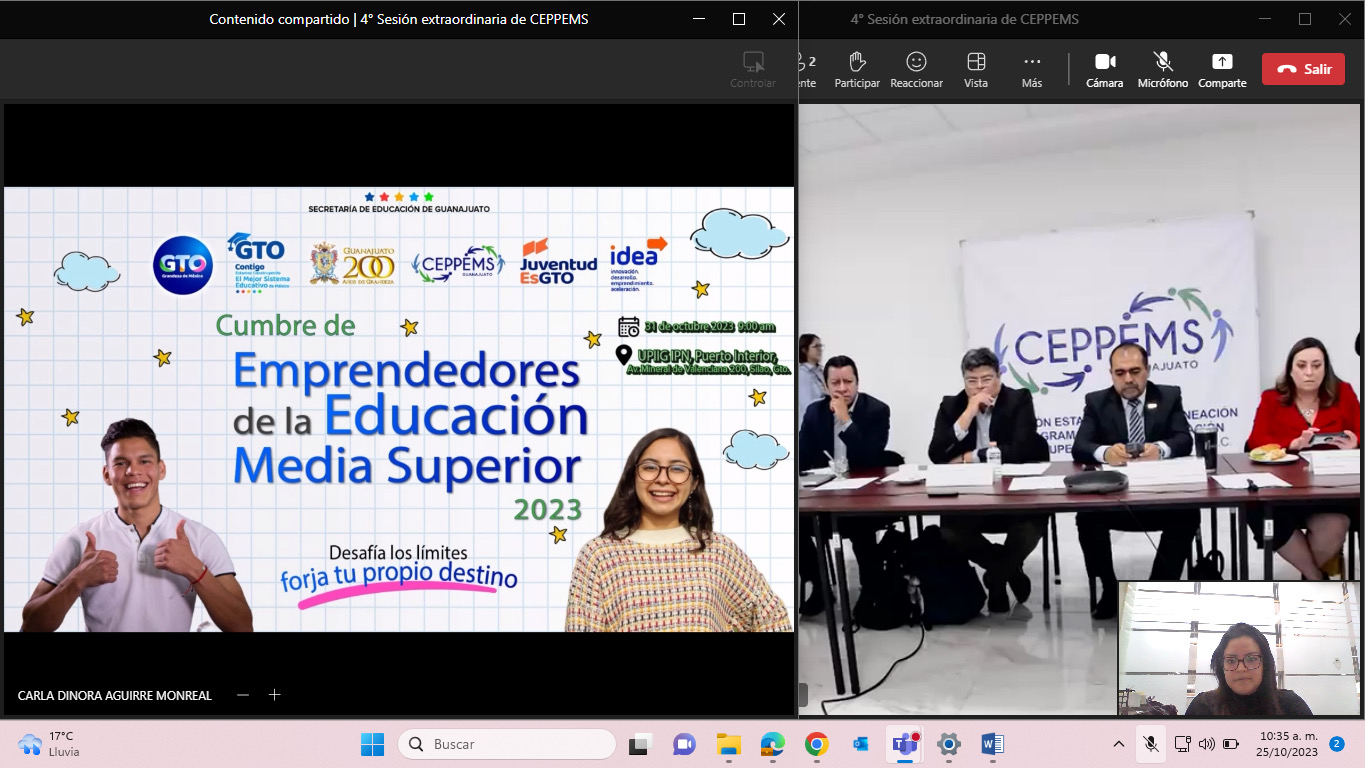Open File Explorer from the taskbar
Image resolution: width=1365 pixels, height=768 pixels.
tap(728, 744)
